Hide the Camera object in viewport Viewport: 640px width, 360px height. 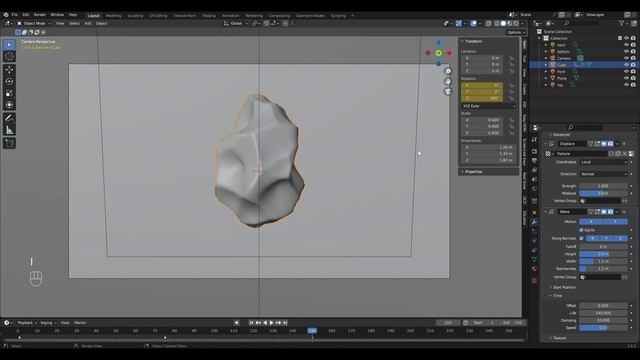click(x=627, y=58)
